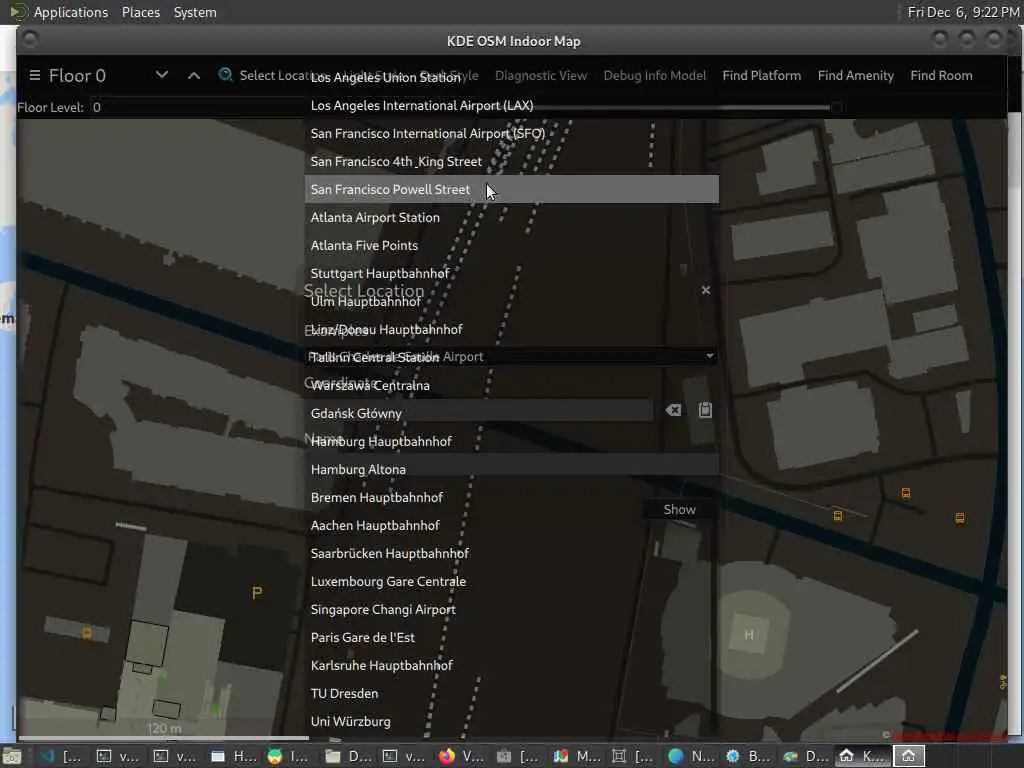
Task: Select Saarbrücken Hauptbahnhof
Action: coord(511,554)
